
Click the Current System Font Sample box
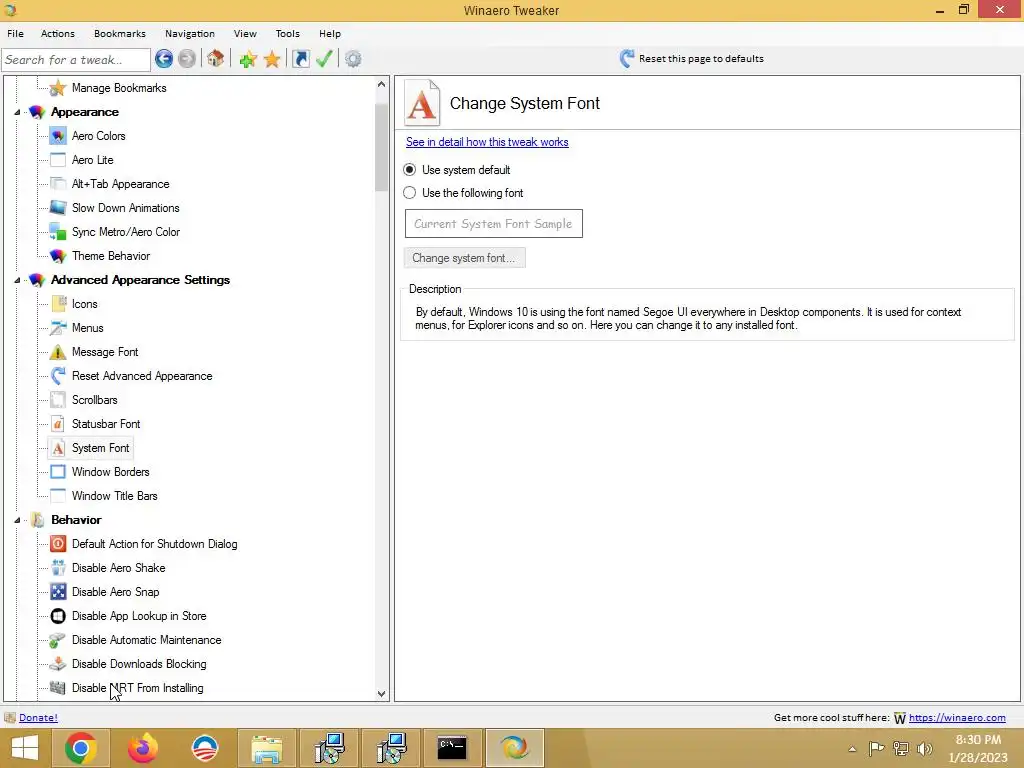click(x=494, y=224)
